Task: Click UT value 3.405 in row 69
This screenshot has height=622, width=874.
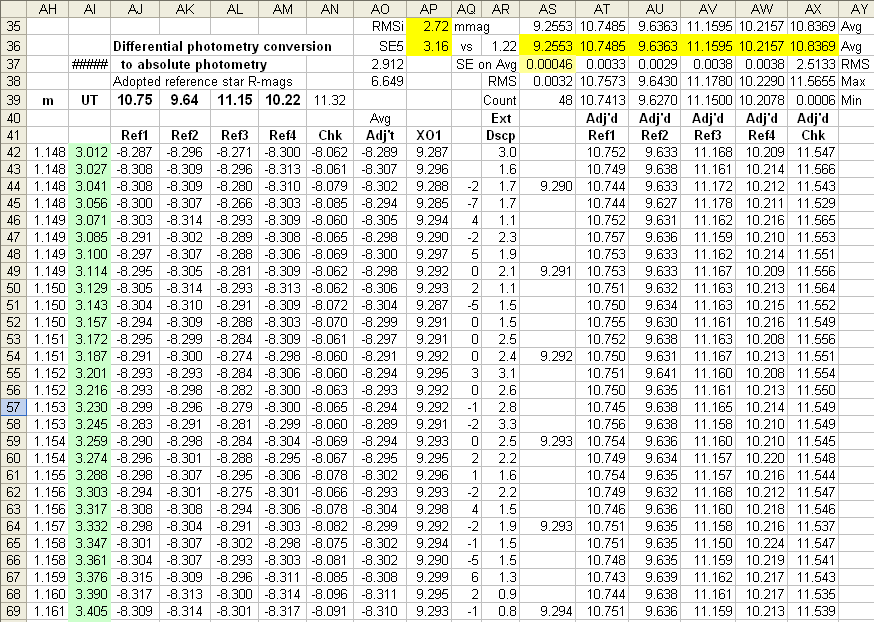Action: click(x=90, y=611)
